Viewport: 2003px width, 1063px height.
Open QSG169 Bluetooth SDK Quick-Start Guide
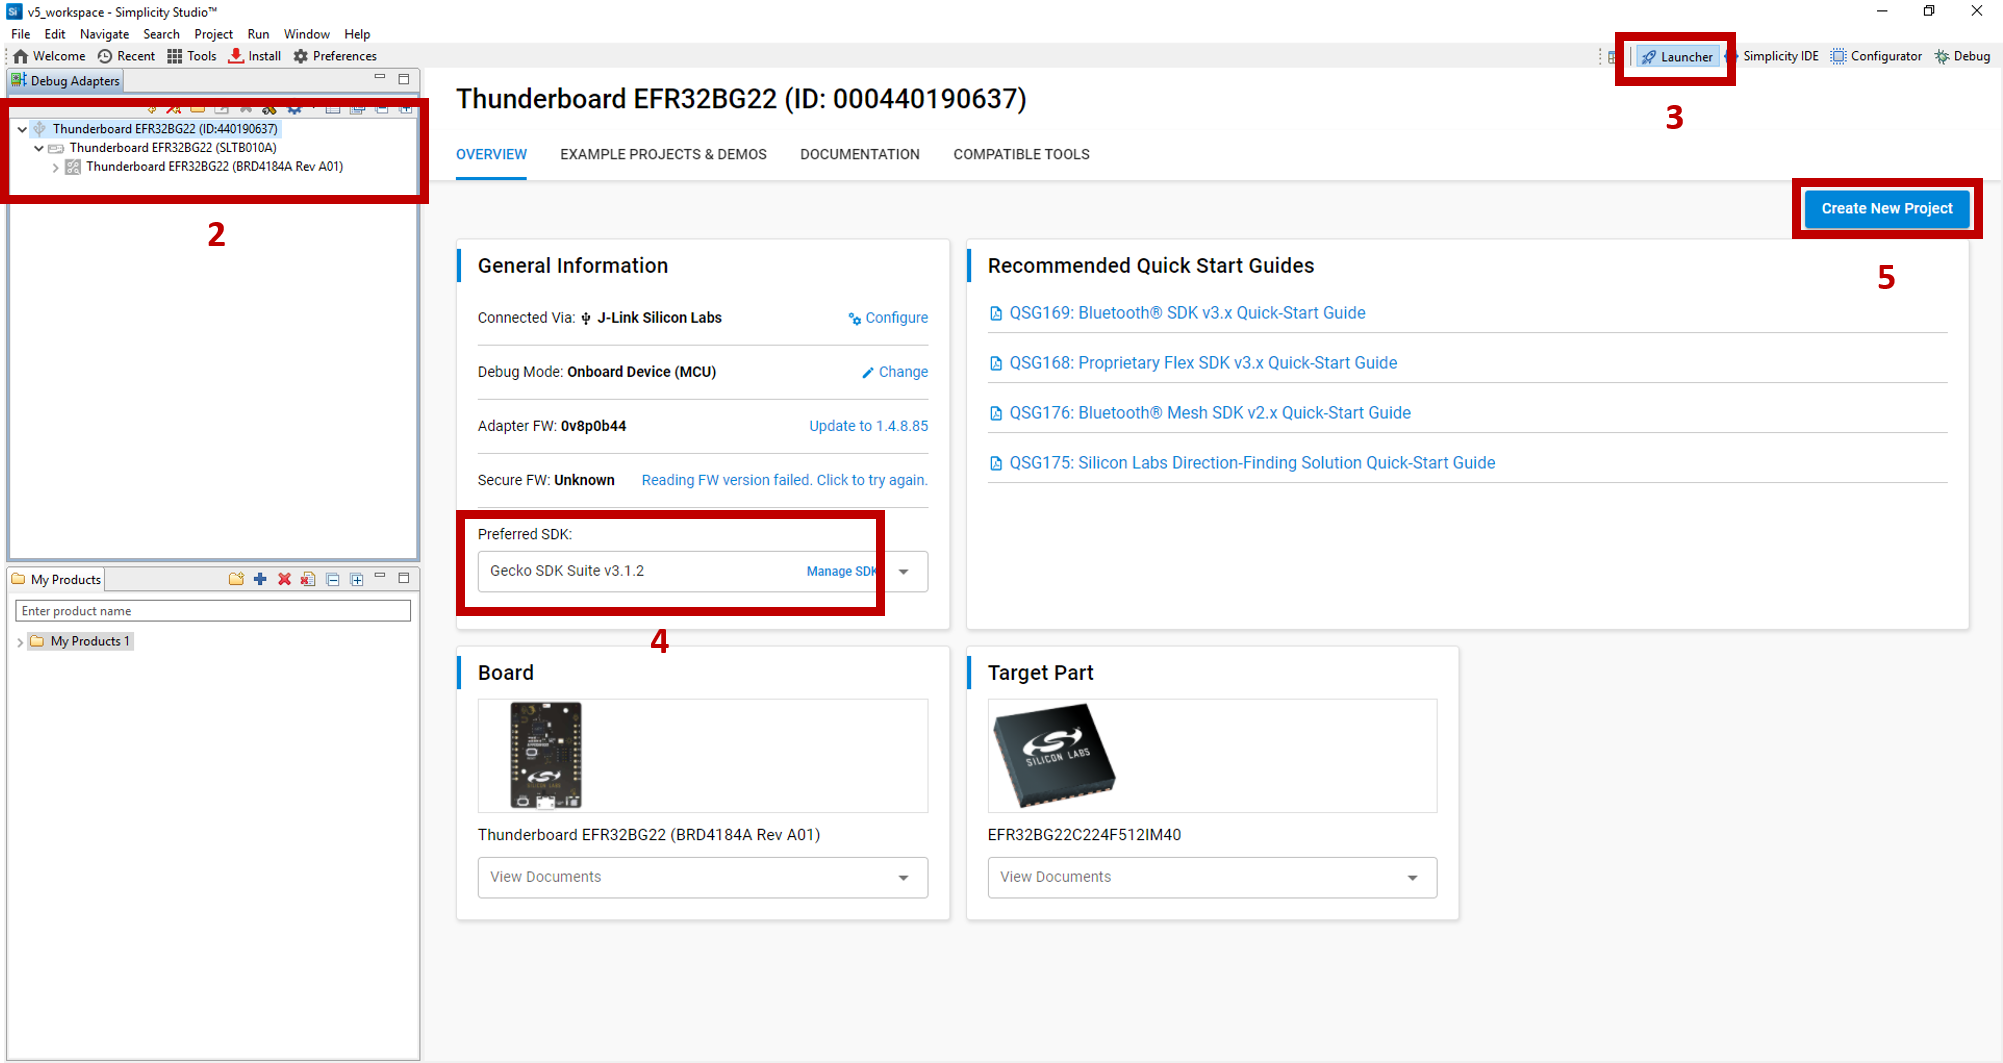[x=1187, y=313]
